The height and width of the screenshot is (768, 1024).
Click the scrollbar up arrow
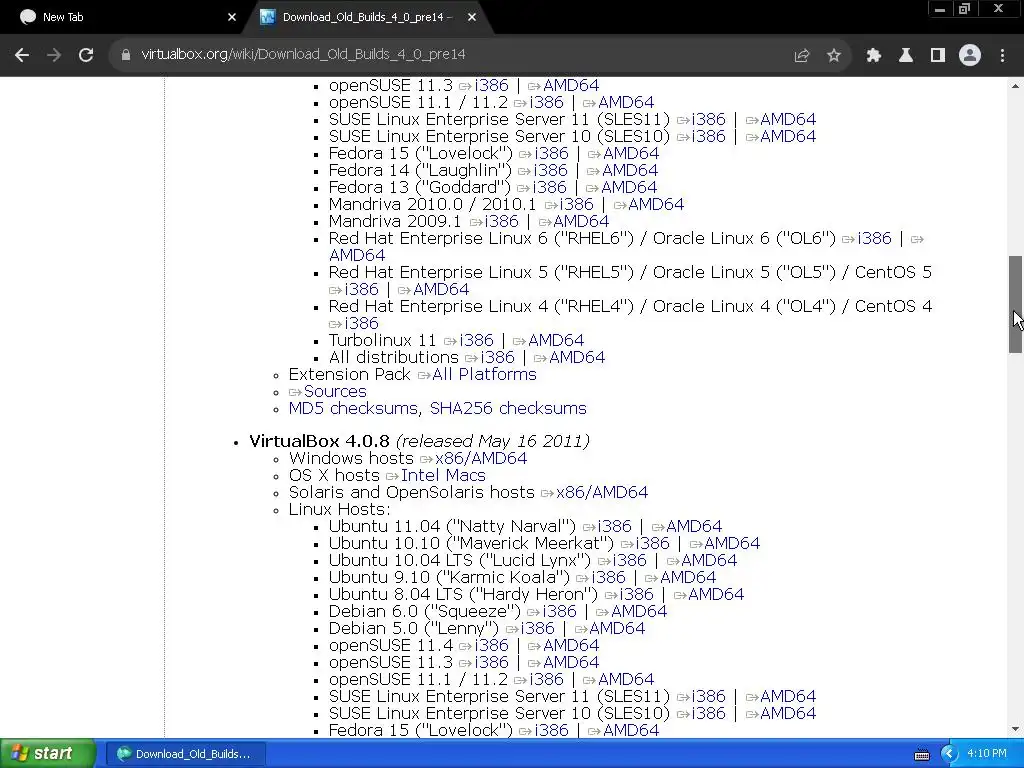(x=1016, y=86)
